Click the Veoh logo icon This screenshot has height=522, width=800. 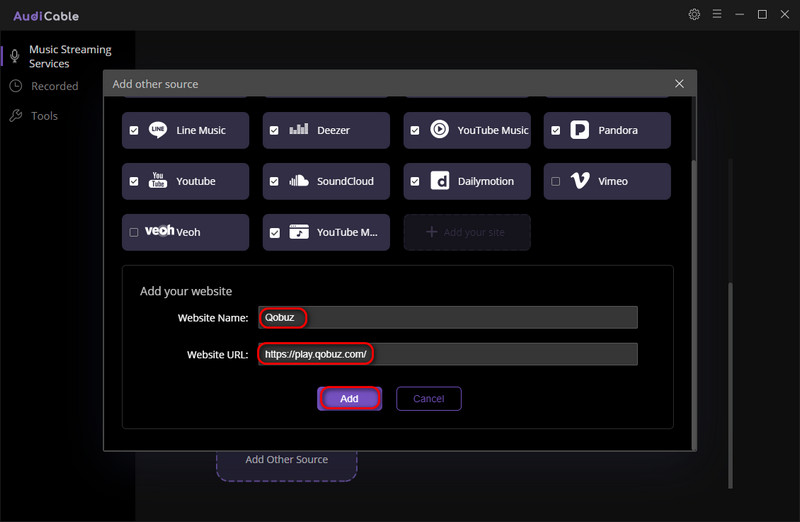tap(160, 231)
